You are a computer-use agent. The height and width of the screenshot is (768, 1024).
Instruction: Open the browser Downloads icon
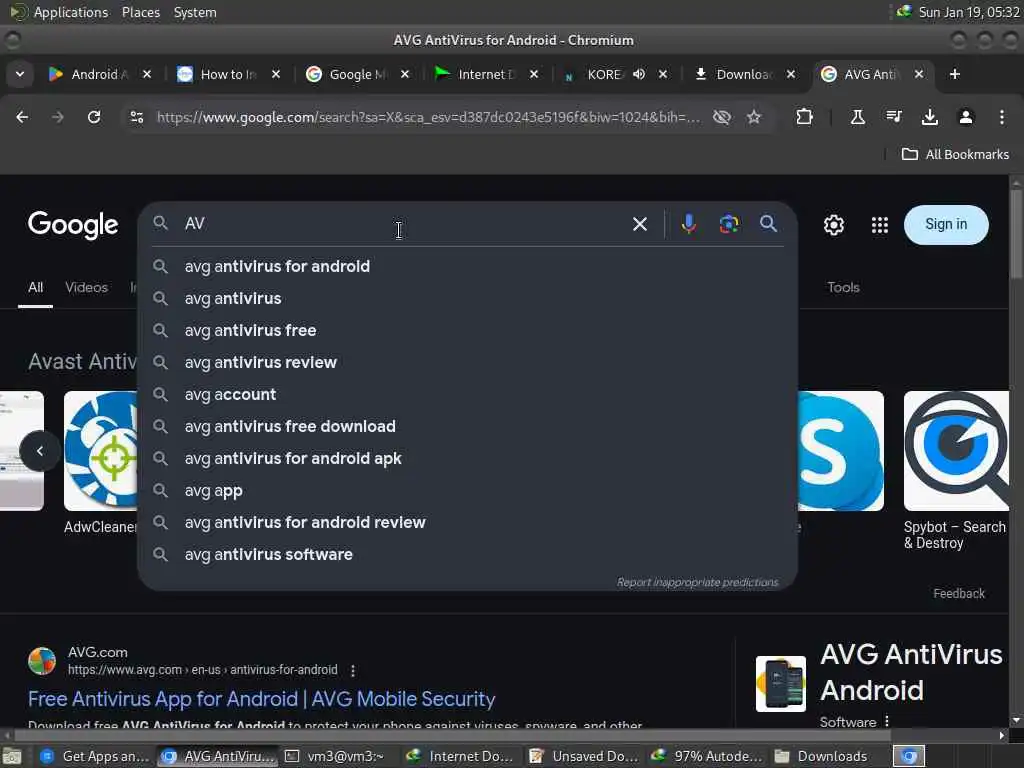click(x=929, y=117)
